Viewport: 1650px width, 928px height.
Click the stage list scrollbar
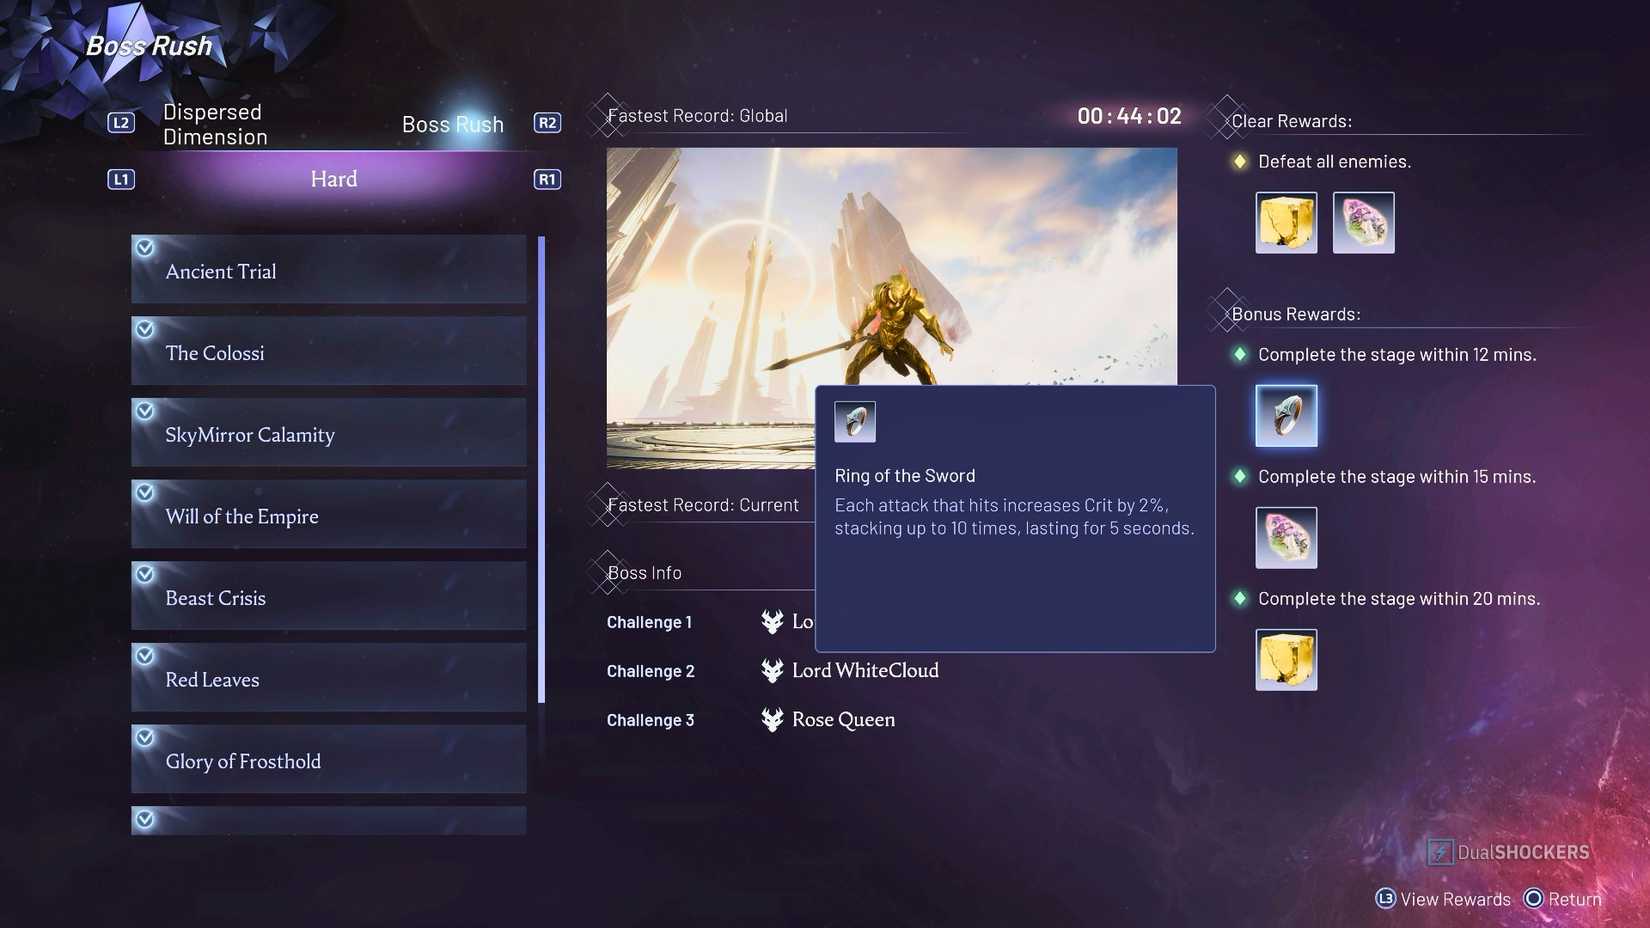541,470
